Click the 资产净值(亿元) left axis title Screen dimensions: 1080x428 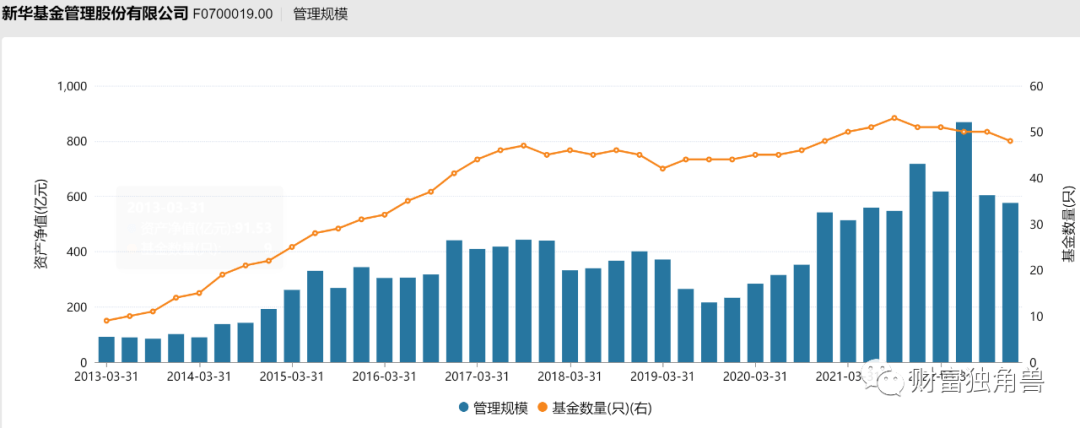pyautogui.click(x=40, y=225)
